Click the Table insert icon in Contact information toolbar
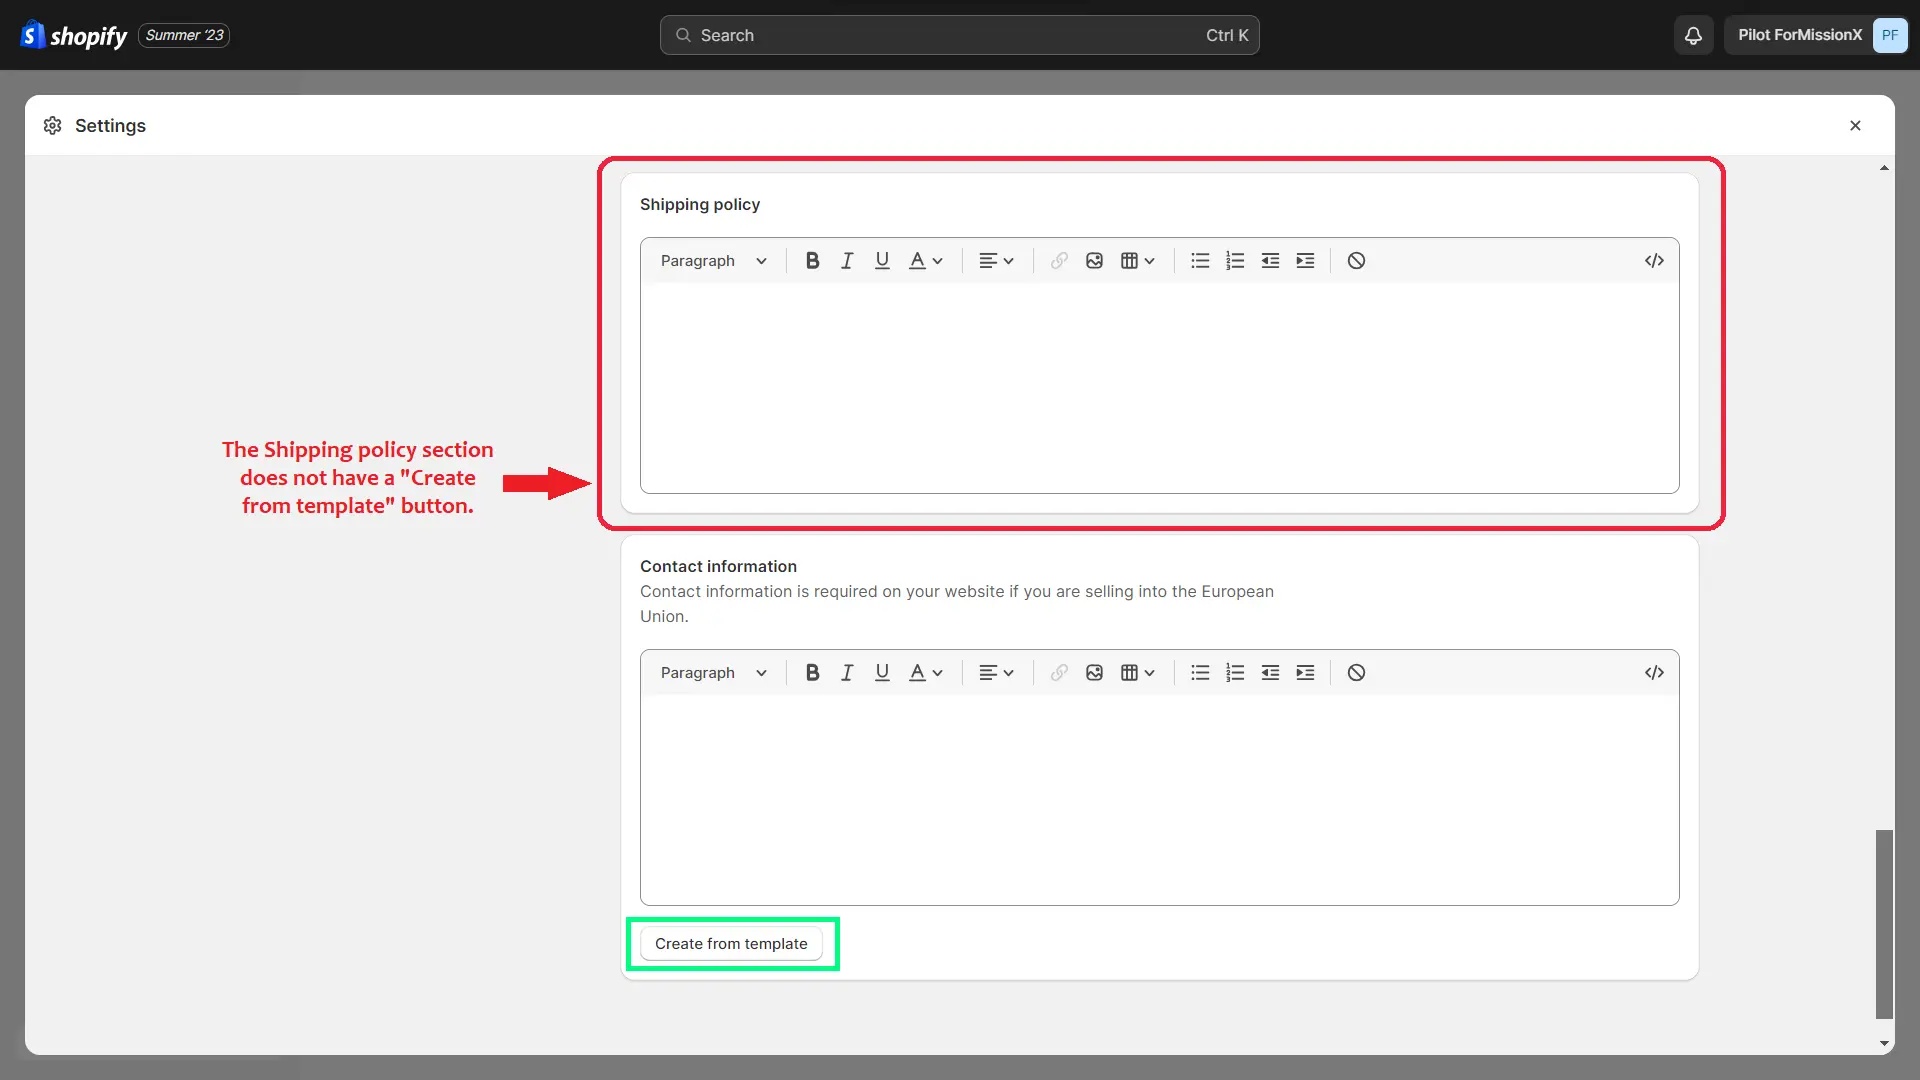Screen dimensions: 1920x1080 pyautogui.click(x=1129, y=673)
